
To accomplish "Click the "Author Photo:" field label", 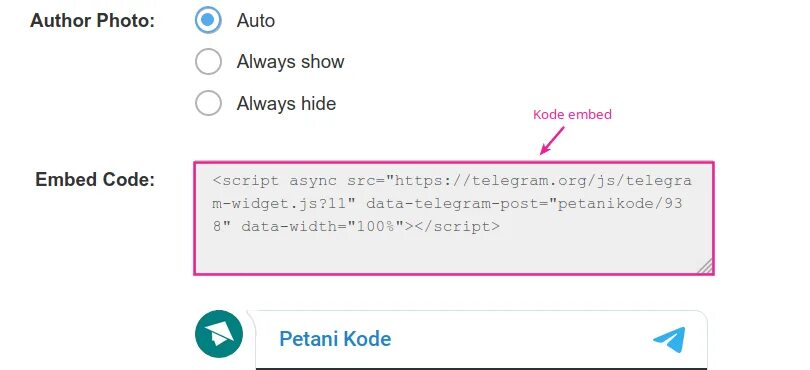I will point(92,21).
